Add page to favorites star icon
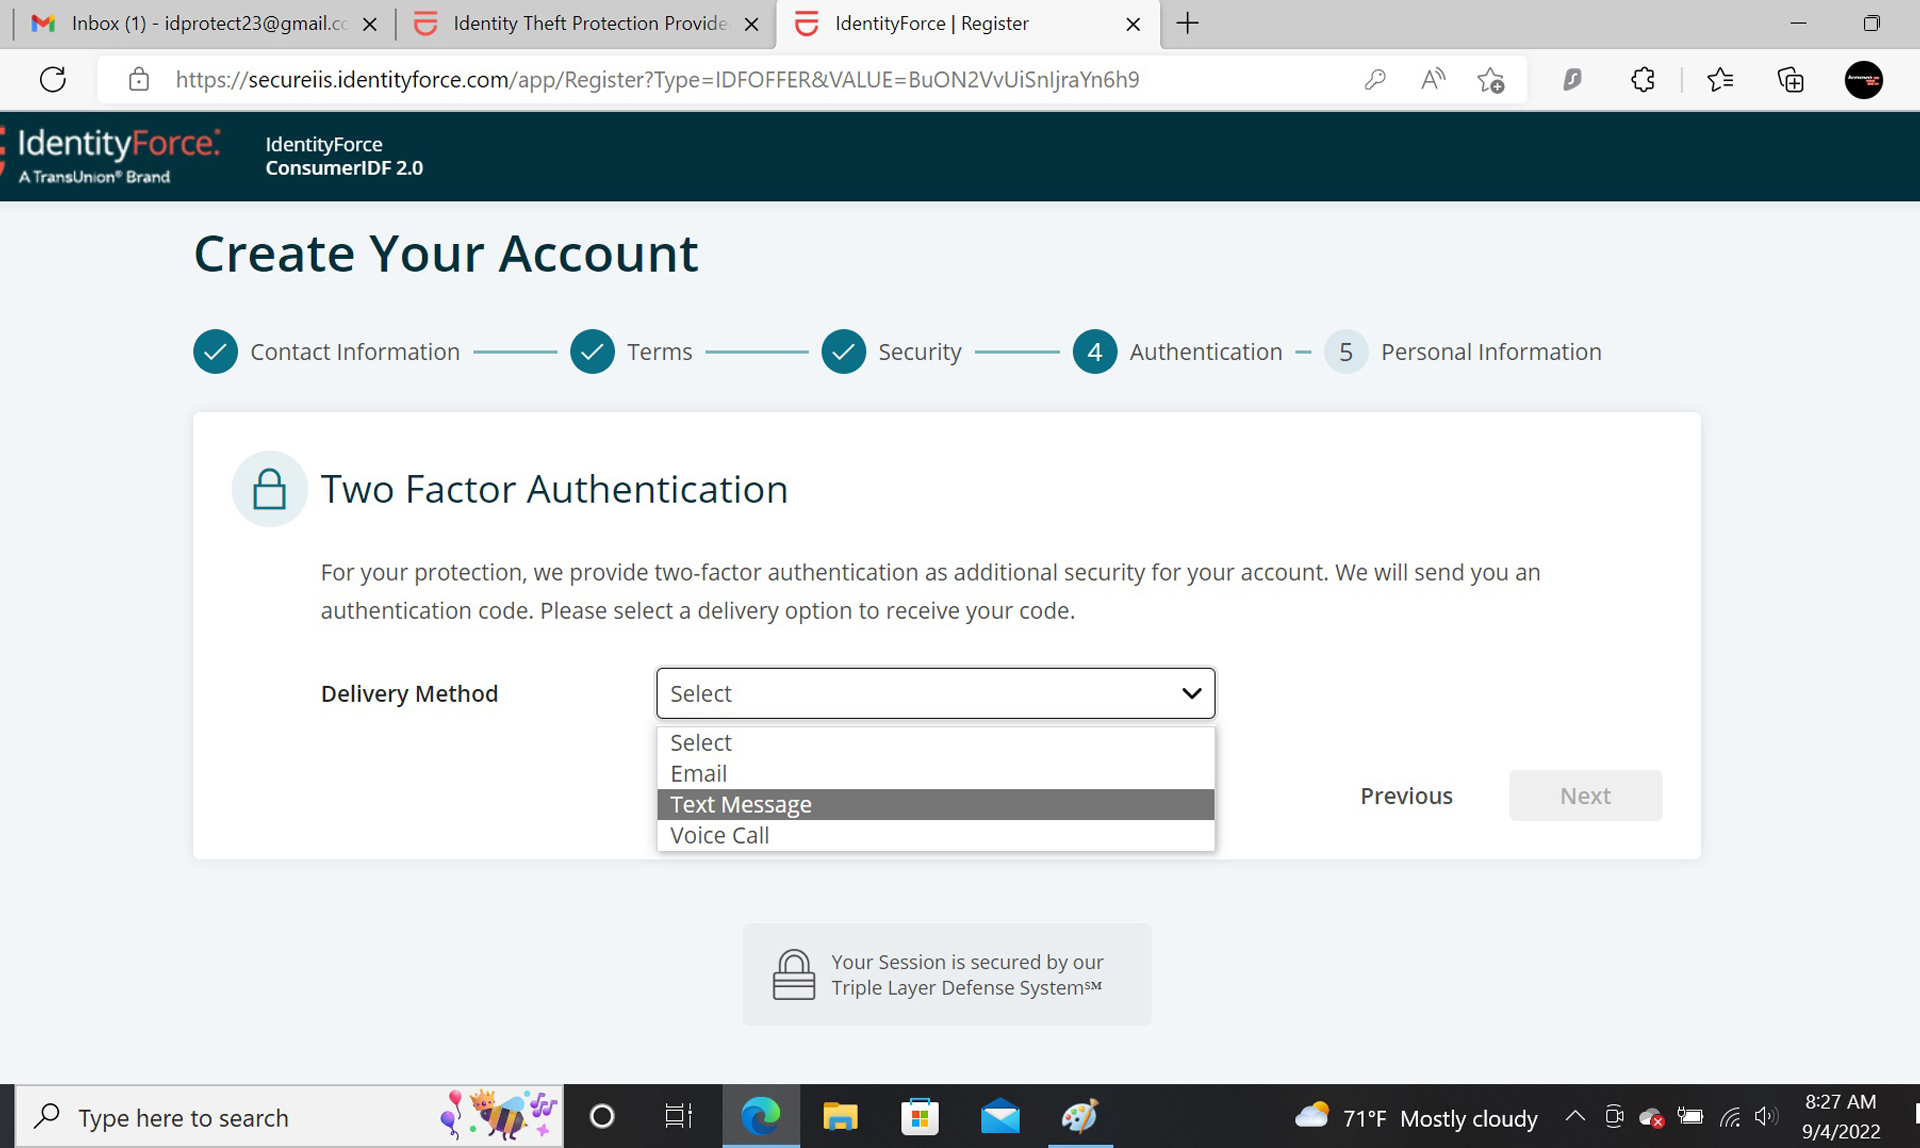Screen dimensions: 1920x1148 [1490, 80]
